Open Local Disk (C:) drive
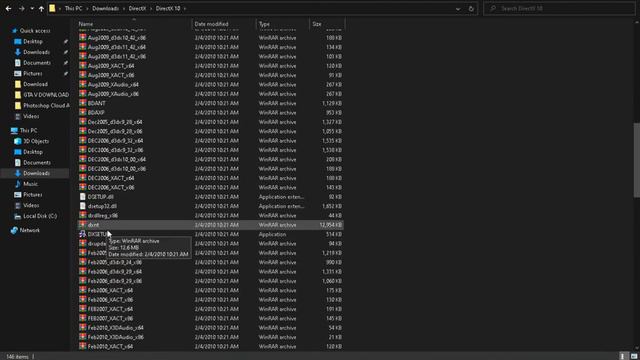640x360 pixels. click(x=40, y=216)
